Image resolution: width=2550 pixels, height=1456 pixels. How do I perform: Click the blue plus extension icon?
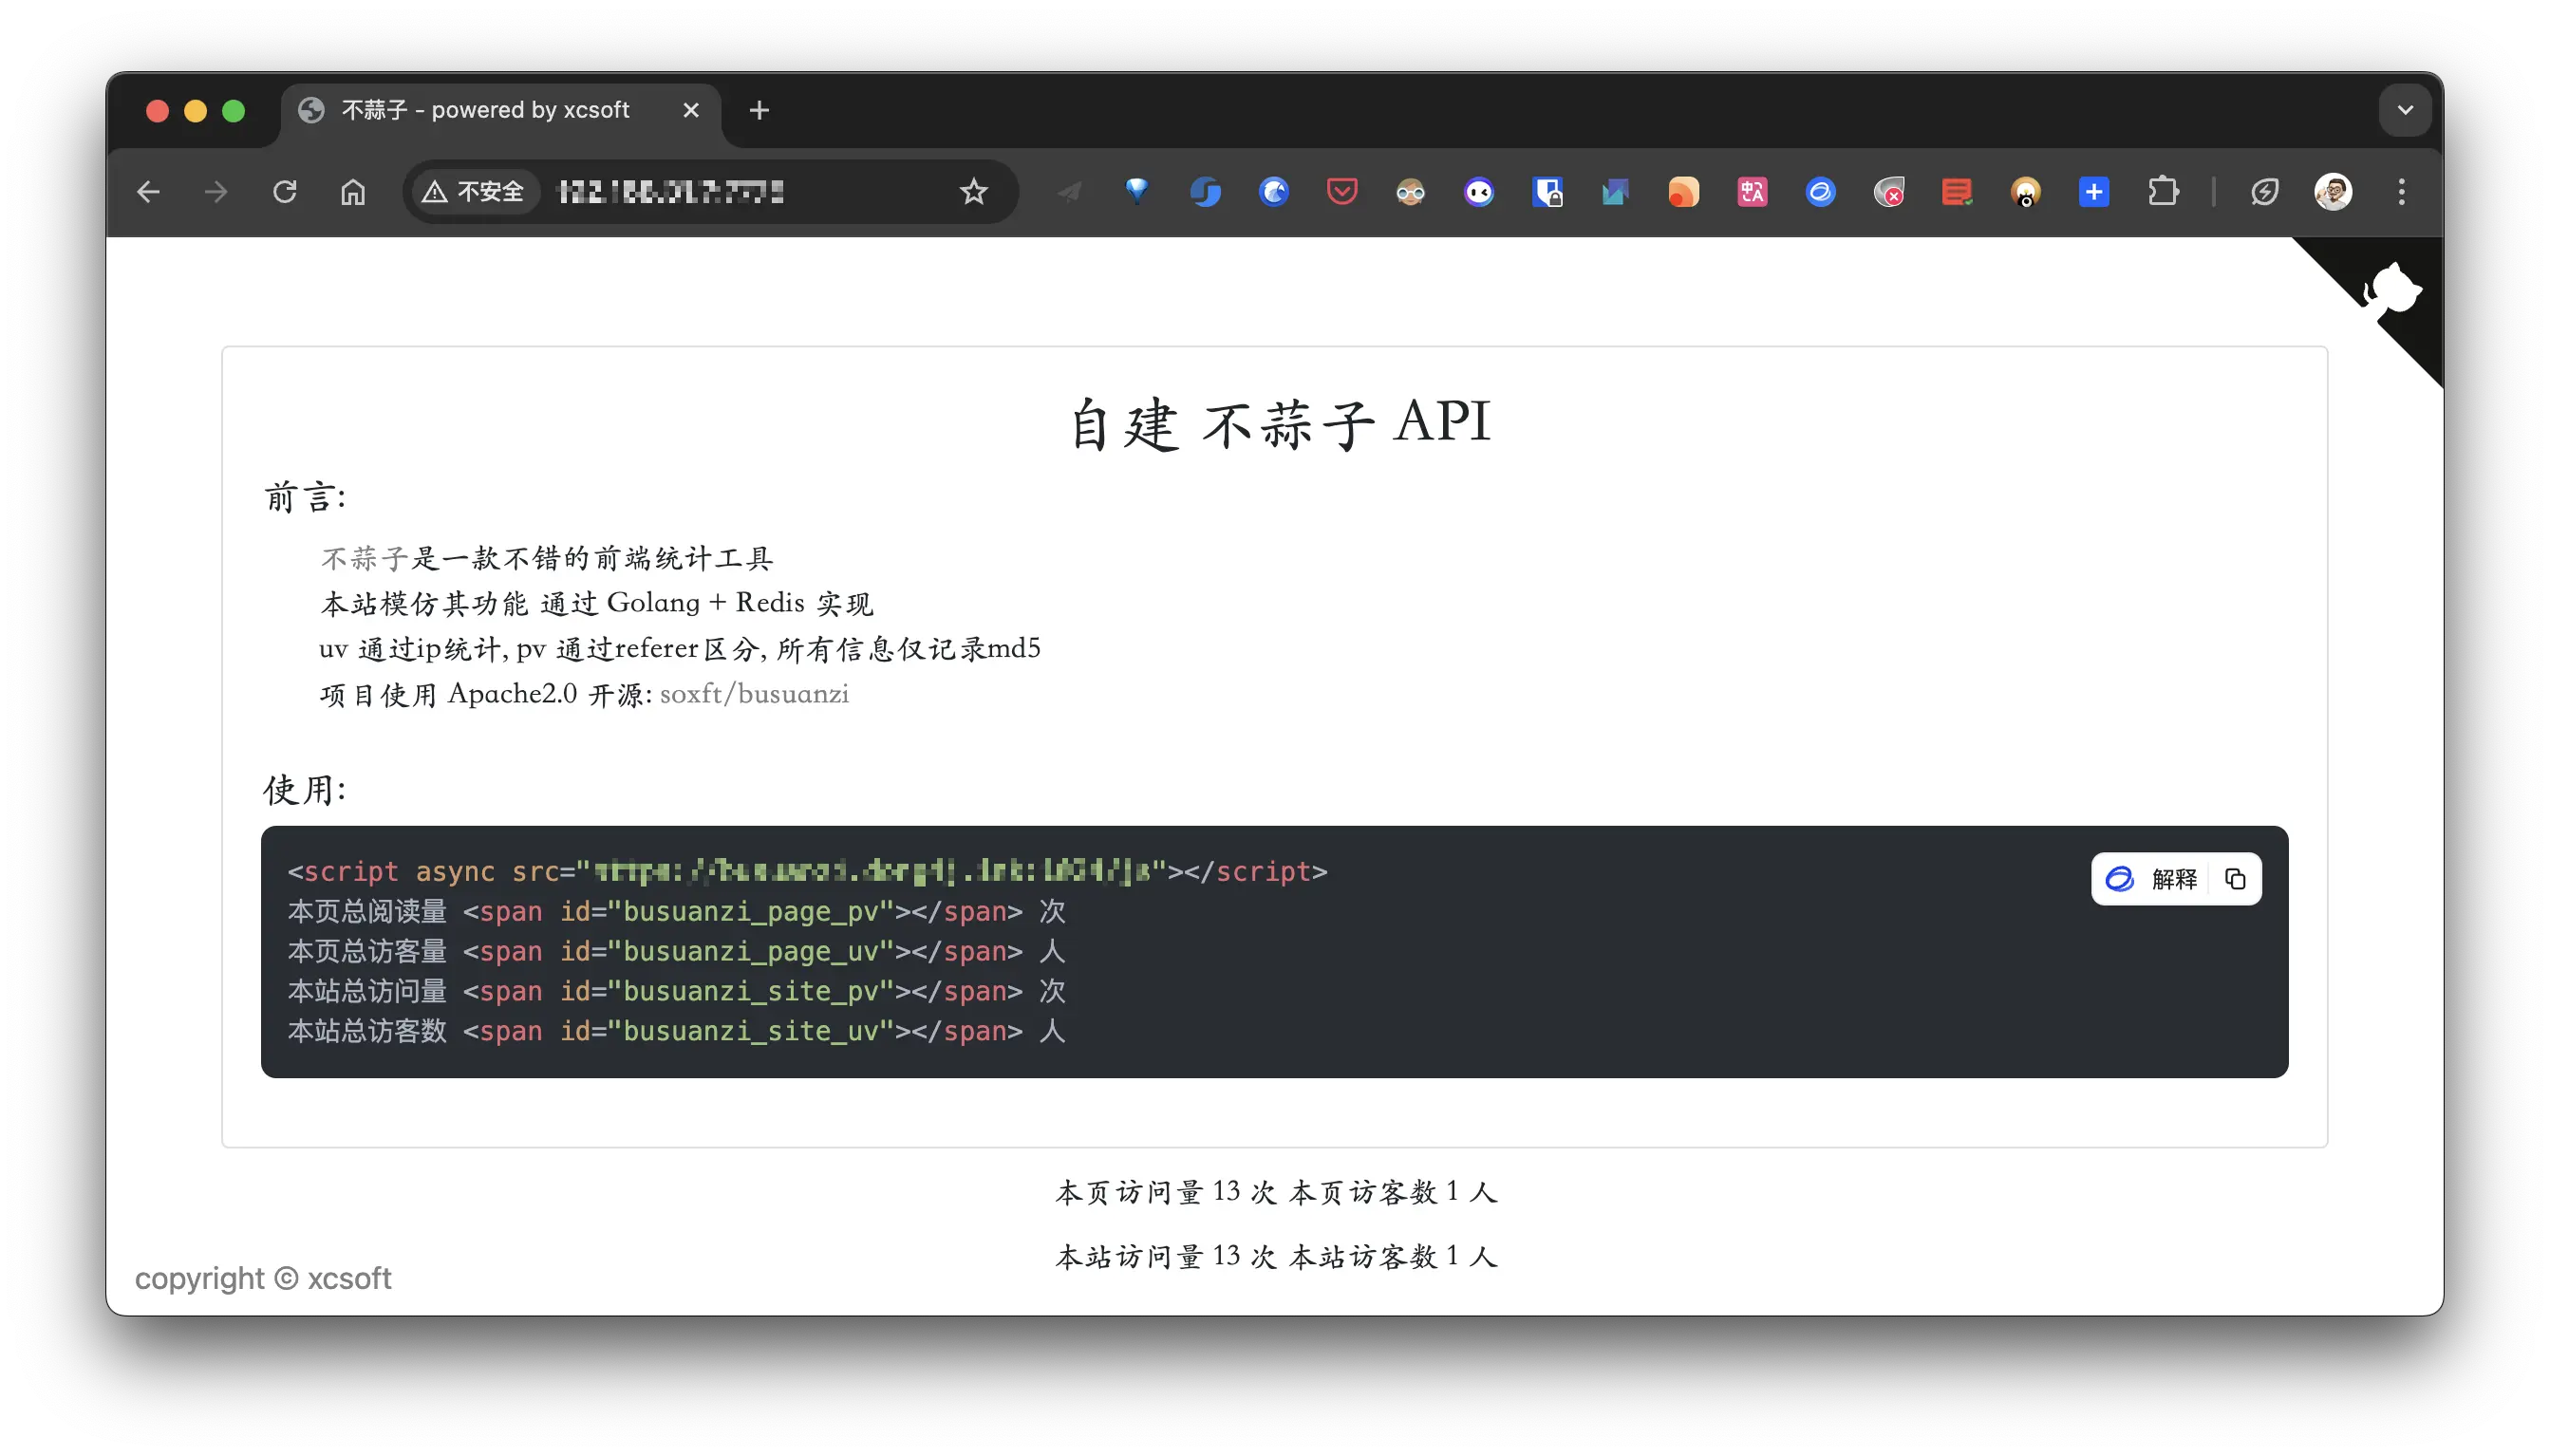click(2094, 191)
